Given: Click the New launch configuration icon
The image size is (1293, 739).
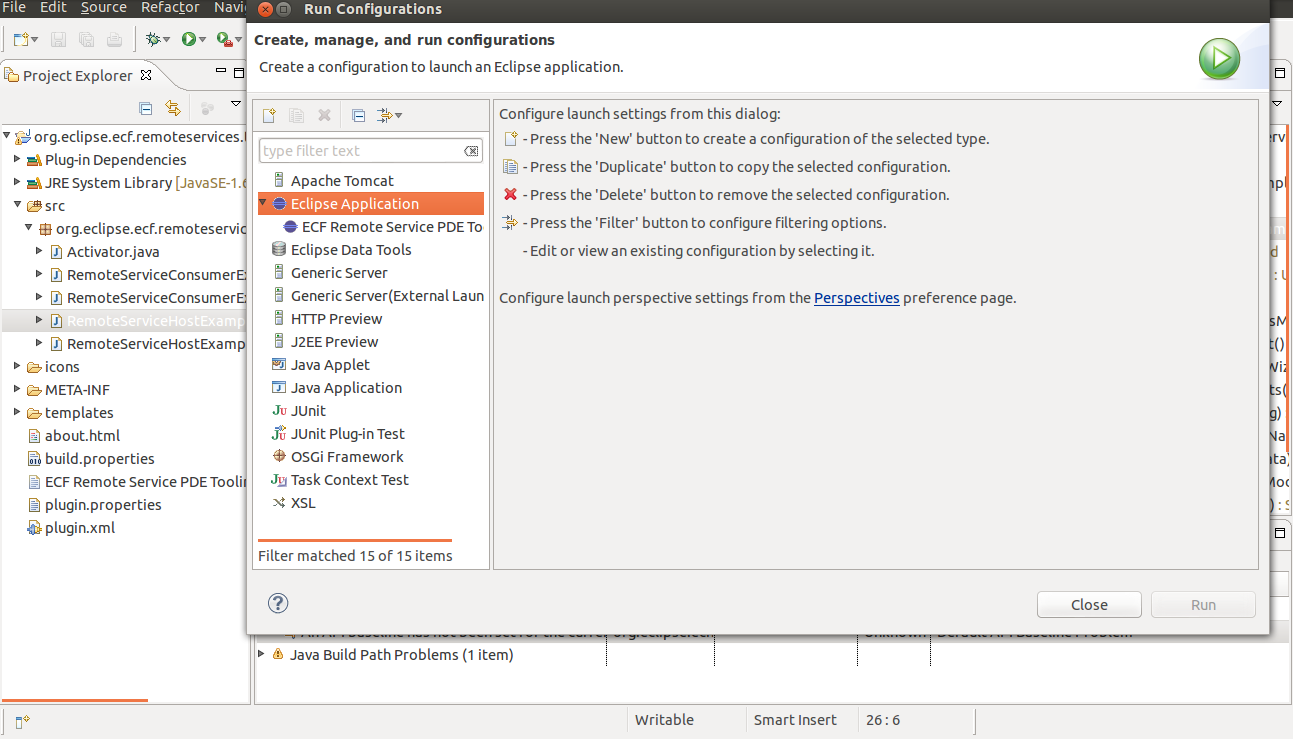Looking at the screenshot, I should click(269, 115).
